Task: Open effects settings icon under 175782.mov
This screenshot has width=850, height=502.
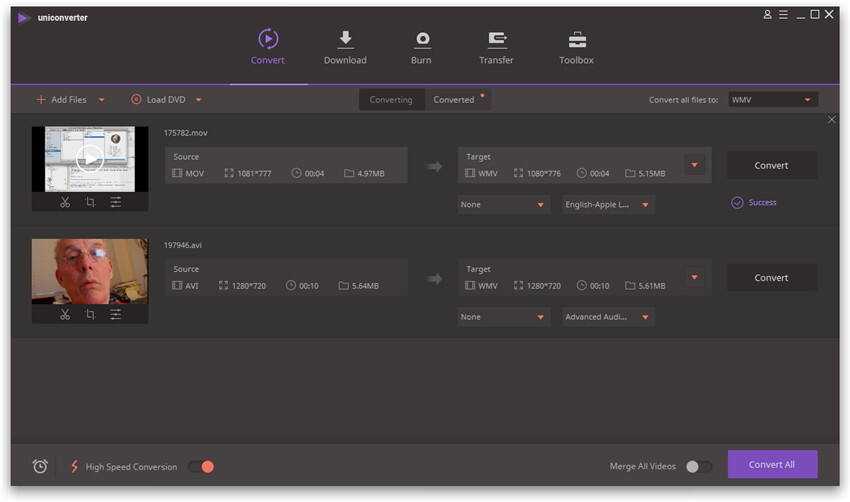Action: coord(116,202)
